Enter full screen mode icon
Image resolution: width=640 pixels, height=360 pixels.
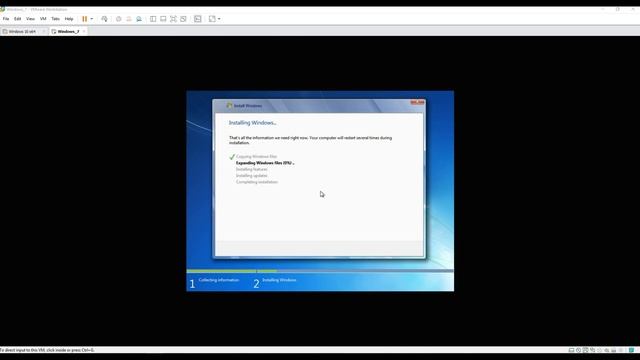click(x=173, y=19)
